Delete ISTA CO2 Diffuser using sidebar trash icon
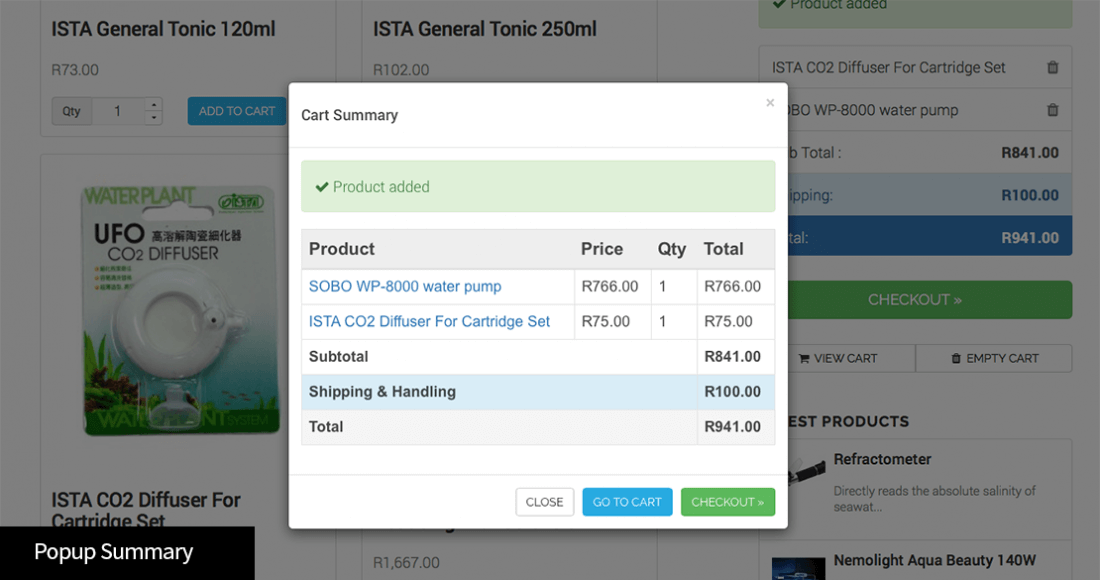Viewport: 1100px width, 580px height. click(x=1052, y=68)
